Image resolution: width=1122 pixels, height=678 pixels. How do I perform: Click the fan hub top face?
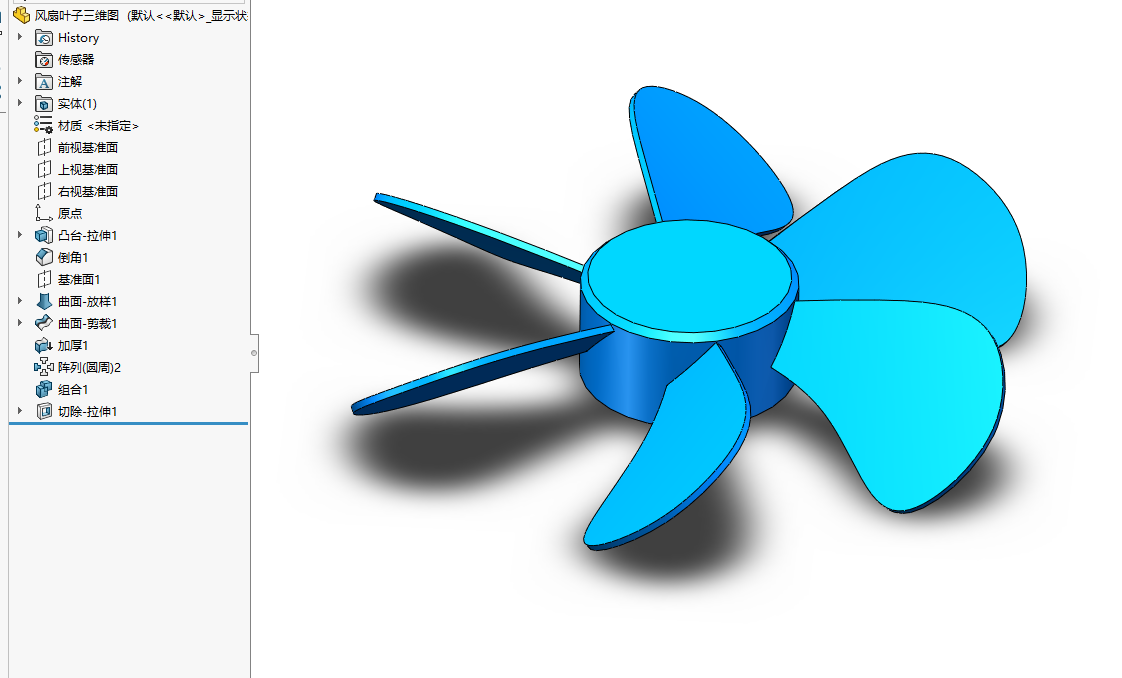click(x=689, y=276)
